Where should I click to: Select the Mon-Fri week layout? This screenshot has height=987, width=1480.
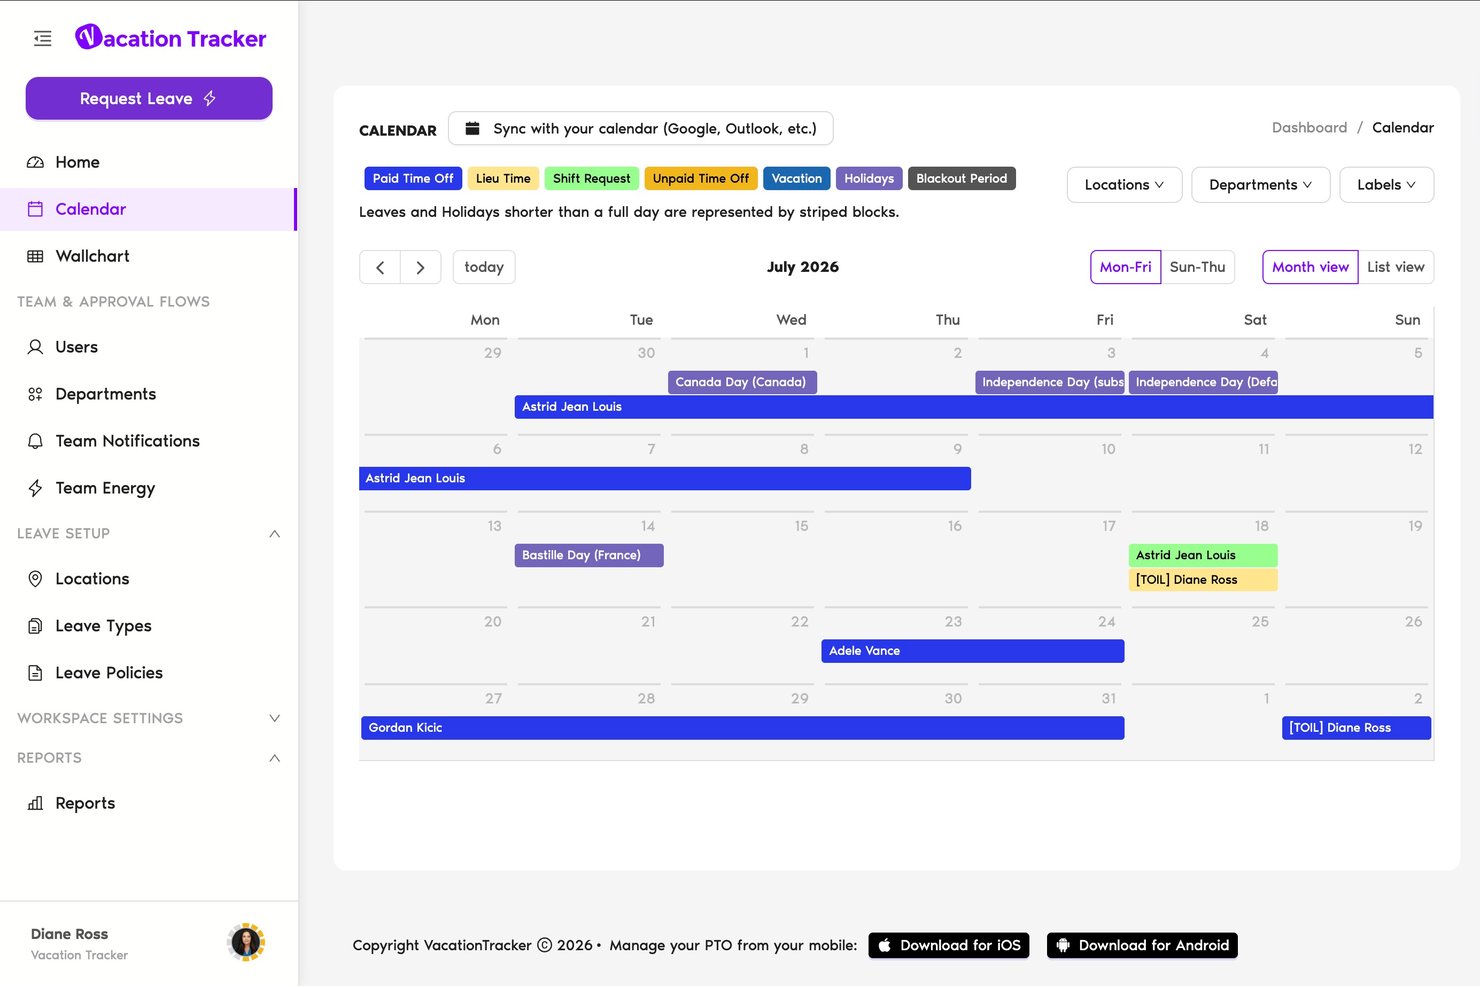[x=1126, y=267]
